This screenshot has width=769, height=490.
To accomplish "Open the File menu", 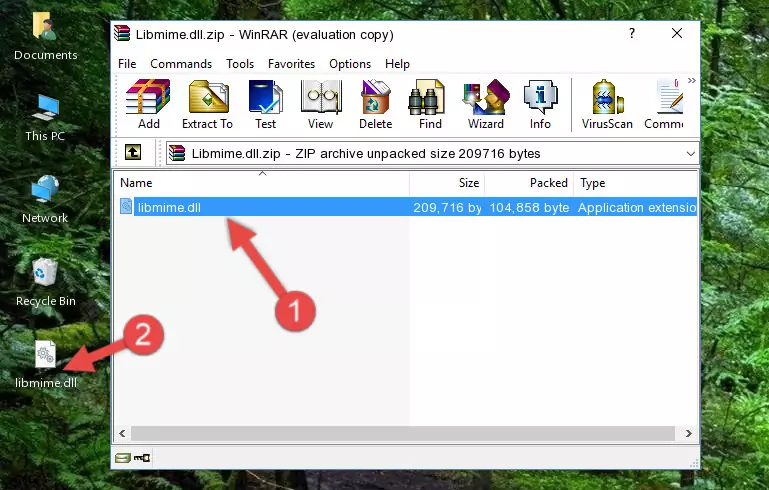I will pyautogui.click(x=127, y=64).
